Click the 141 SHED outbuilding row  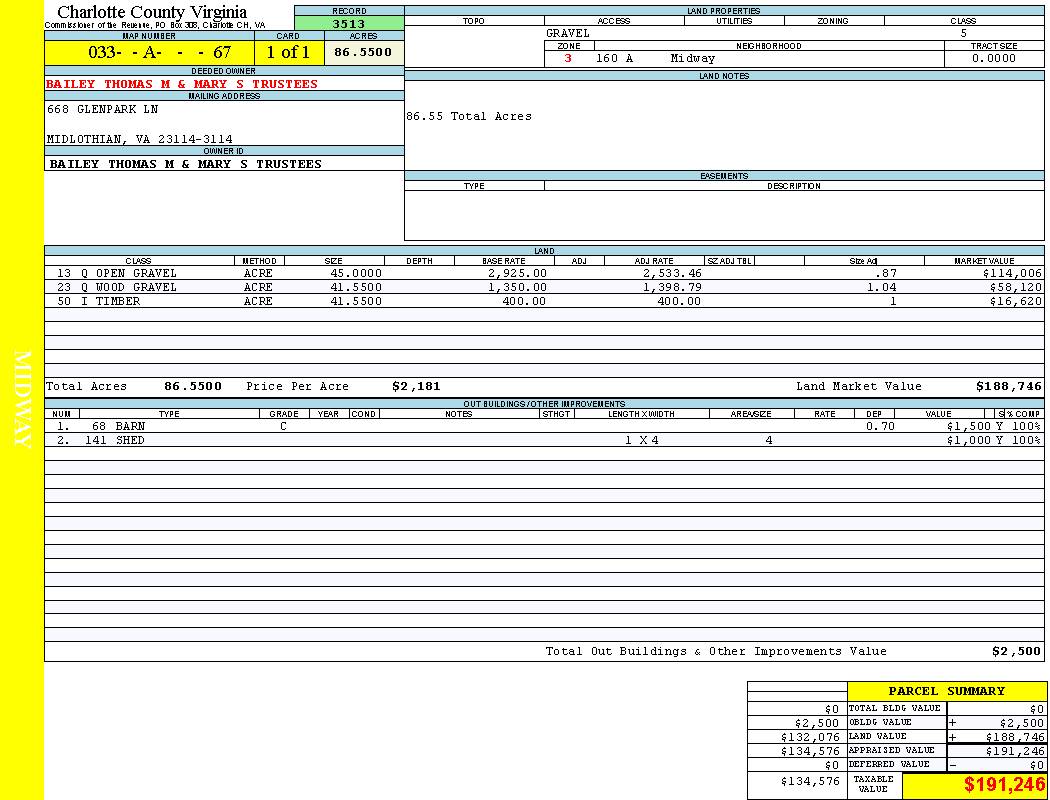tap(114, 440)
